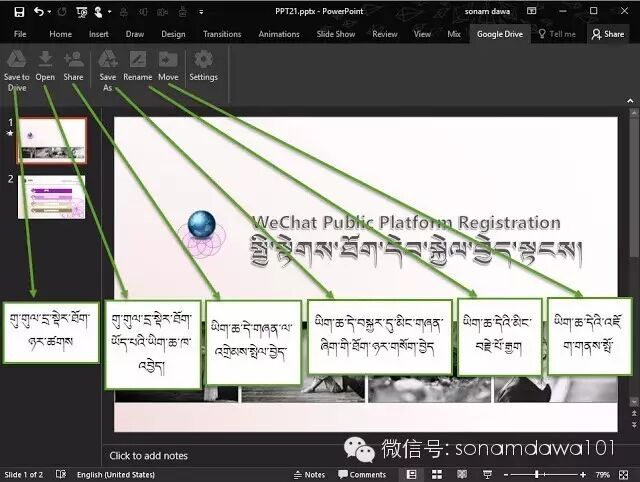Click the Tell me search box

[x=557, y=34]
